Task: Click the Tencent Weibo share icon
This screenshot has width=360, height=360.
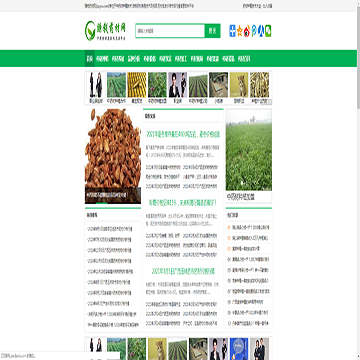Action: [x=254, y=31]
